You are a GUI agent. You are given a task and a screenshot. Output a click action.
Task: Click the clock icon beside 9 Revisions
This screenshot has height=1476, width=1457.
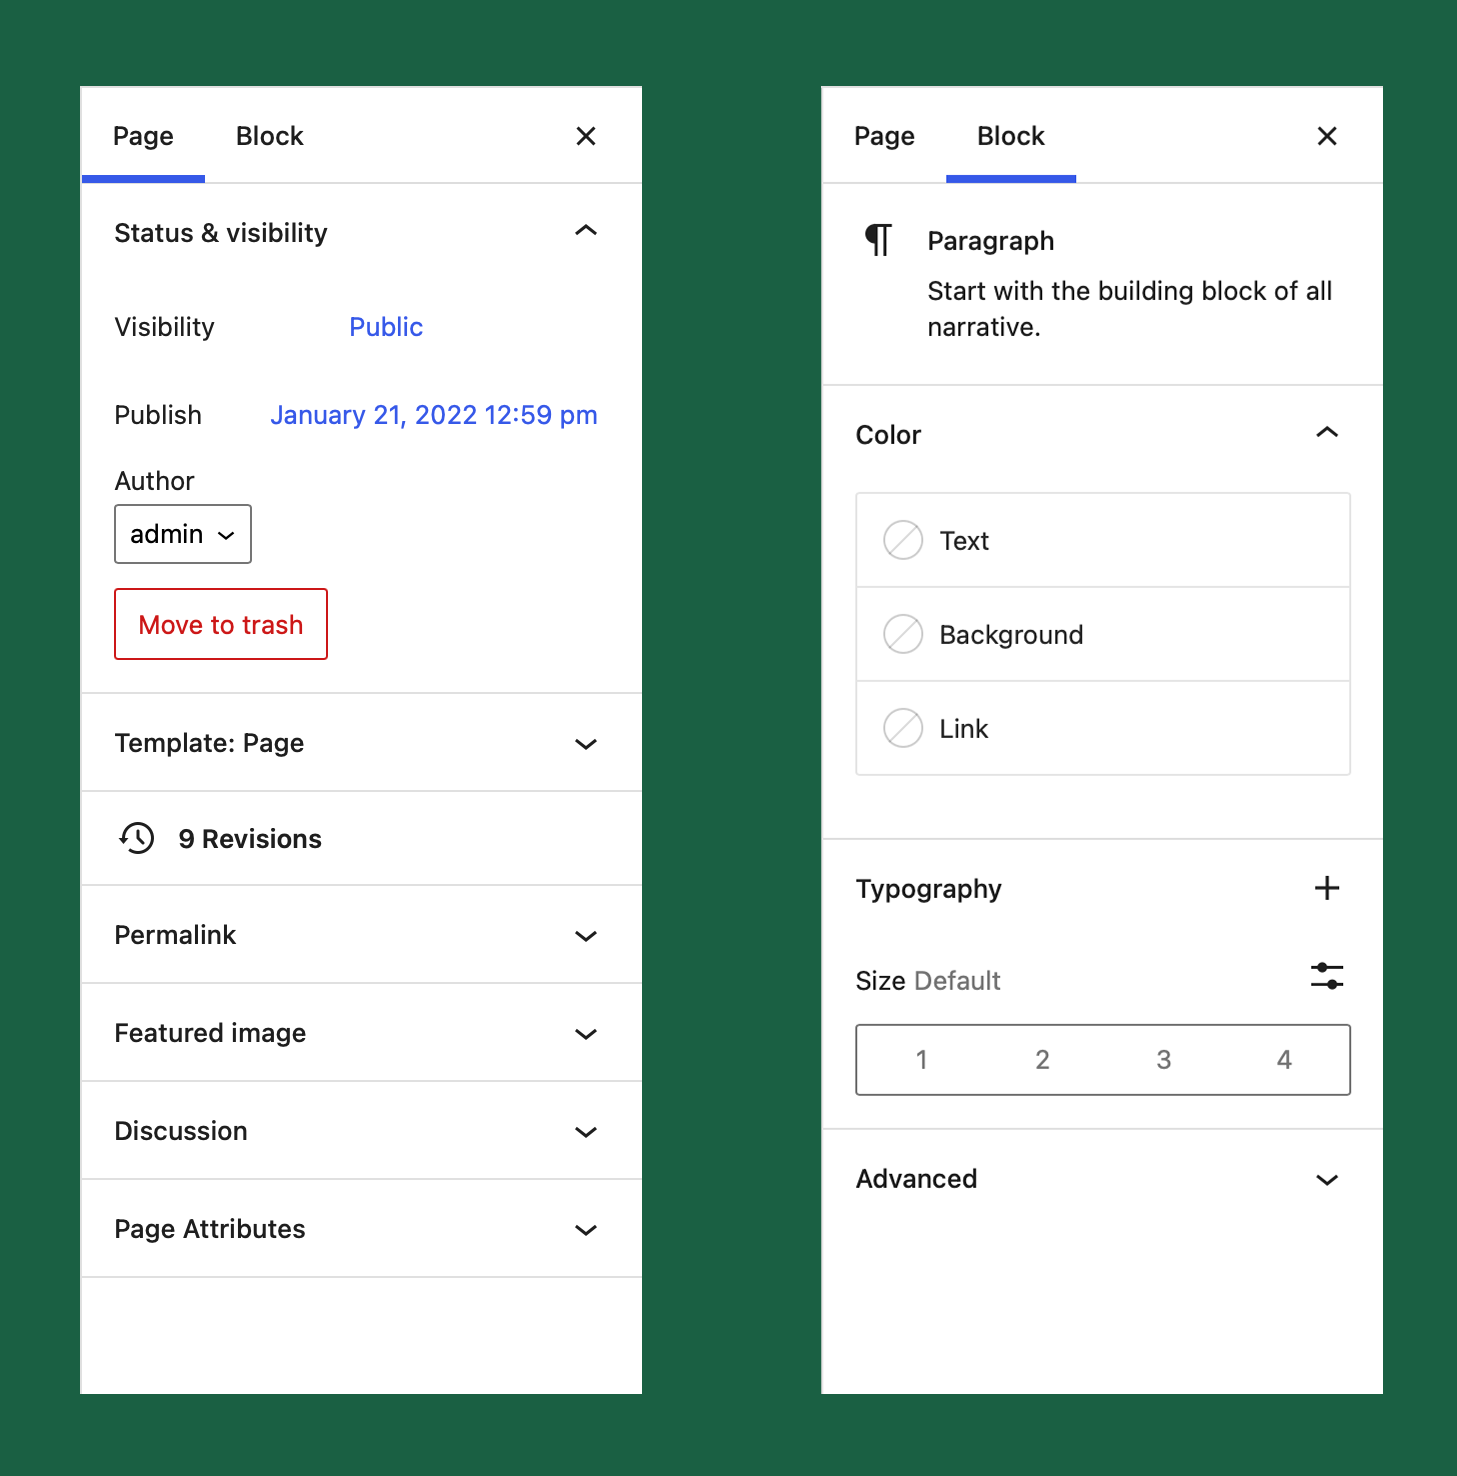pos(137,838)
